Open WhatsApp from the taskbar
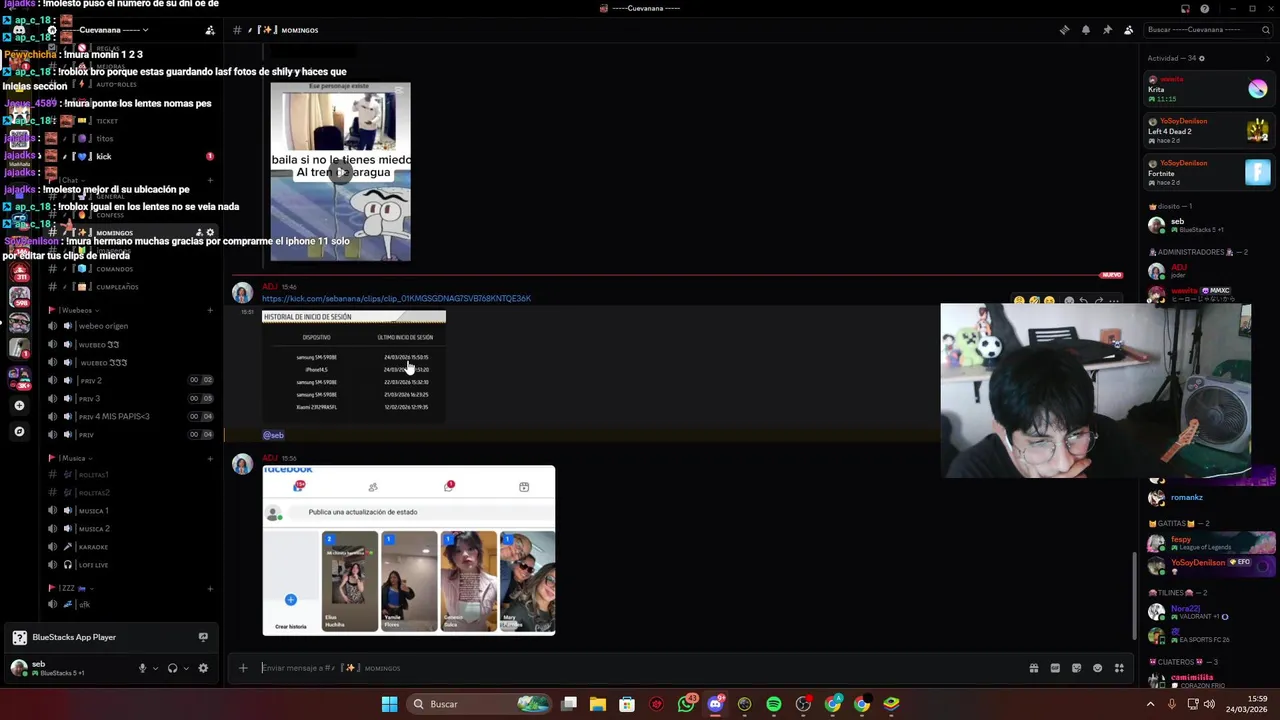This screenshot has height=720, width=1280. tap(686, 704)
